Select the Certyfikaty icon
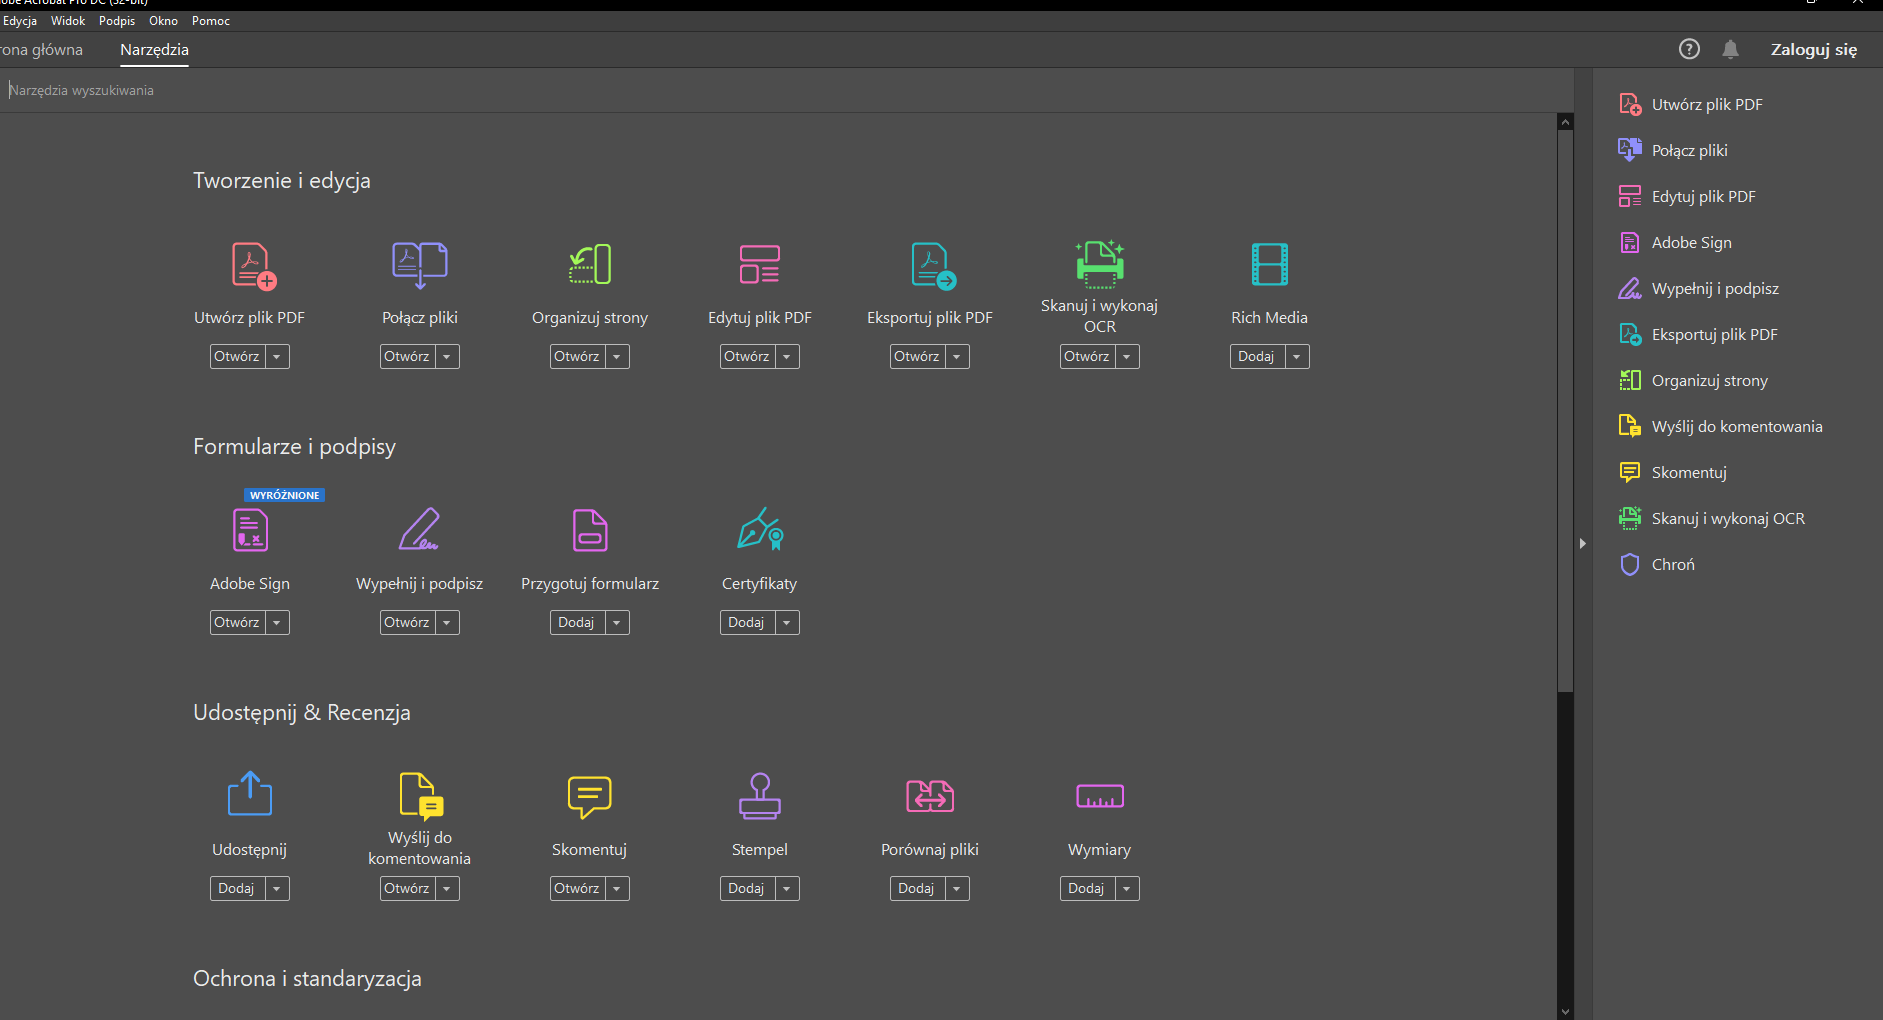The width and height of the screenshot is (1883, 1020). [x=760, y=529]
